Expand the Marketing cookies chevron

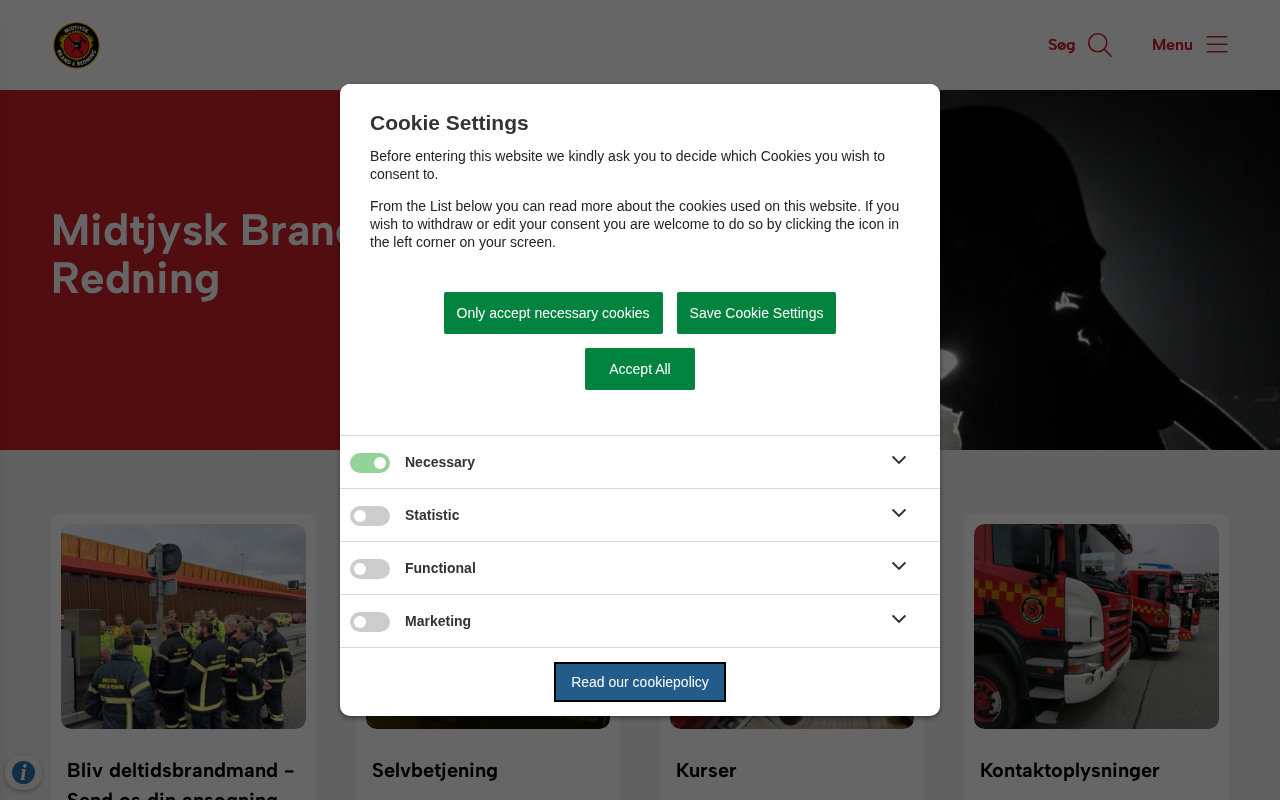pos(899,620)
